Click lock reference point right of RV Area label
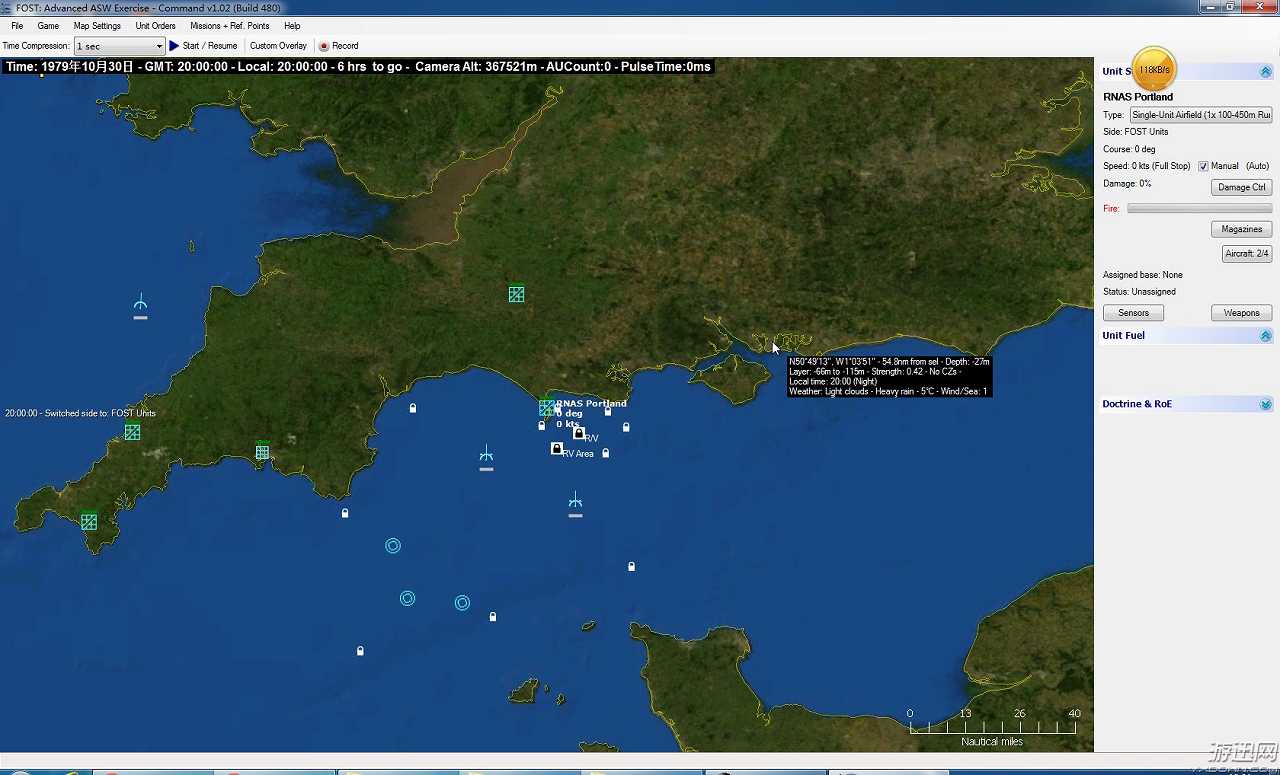Image resolution: width=1280 pixels, height=775 pixels. coord(606,453)
